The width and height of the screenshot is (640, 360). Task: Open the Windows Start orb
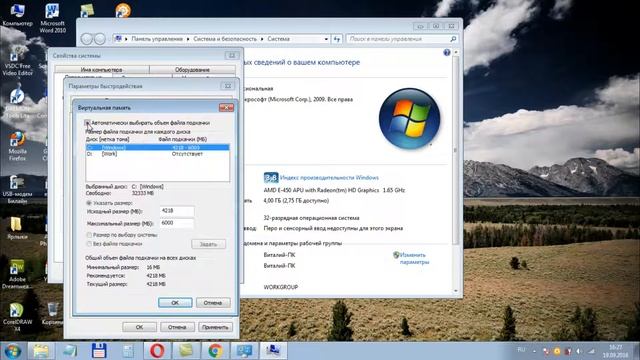coord(13,351)
